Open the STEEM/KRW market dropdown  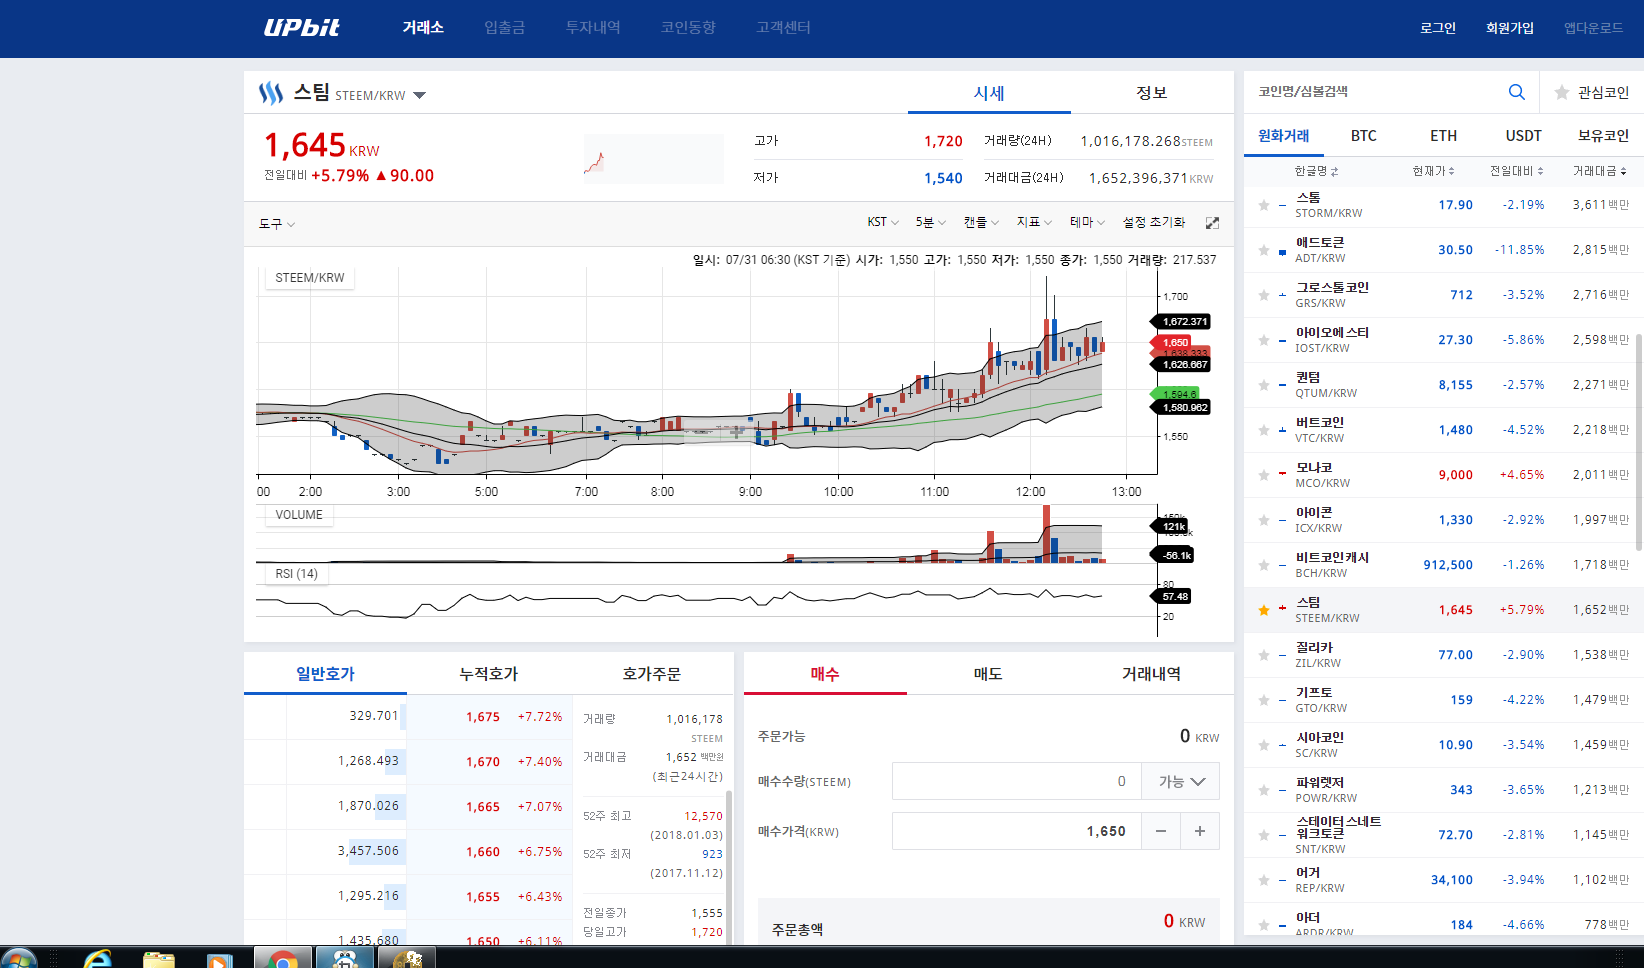(x=419, y=96)
